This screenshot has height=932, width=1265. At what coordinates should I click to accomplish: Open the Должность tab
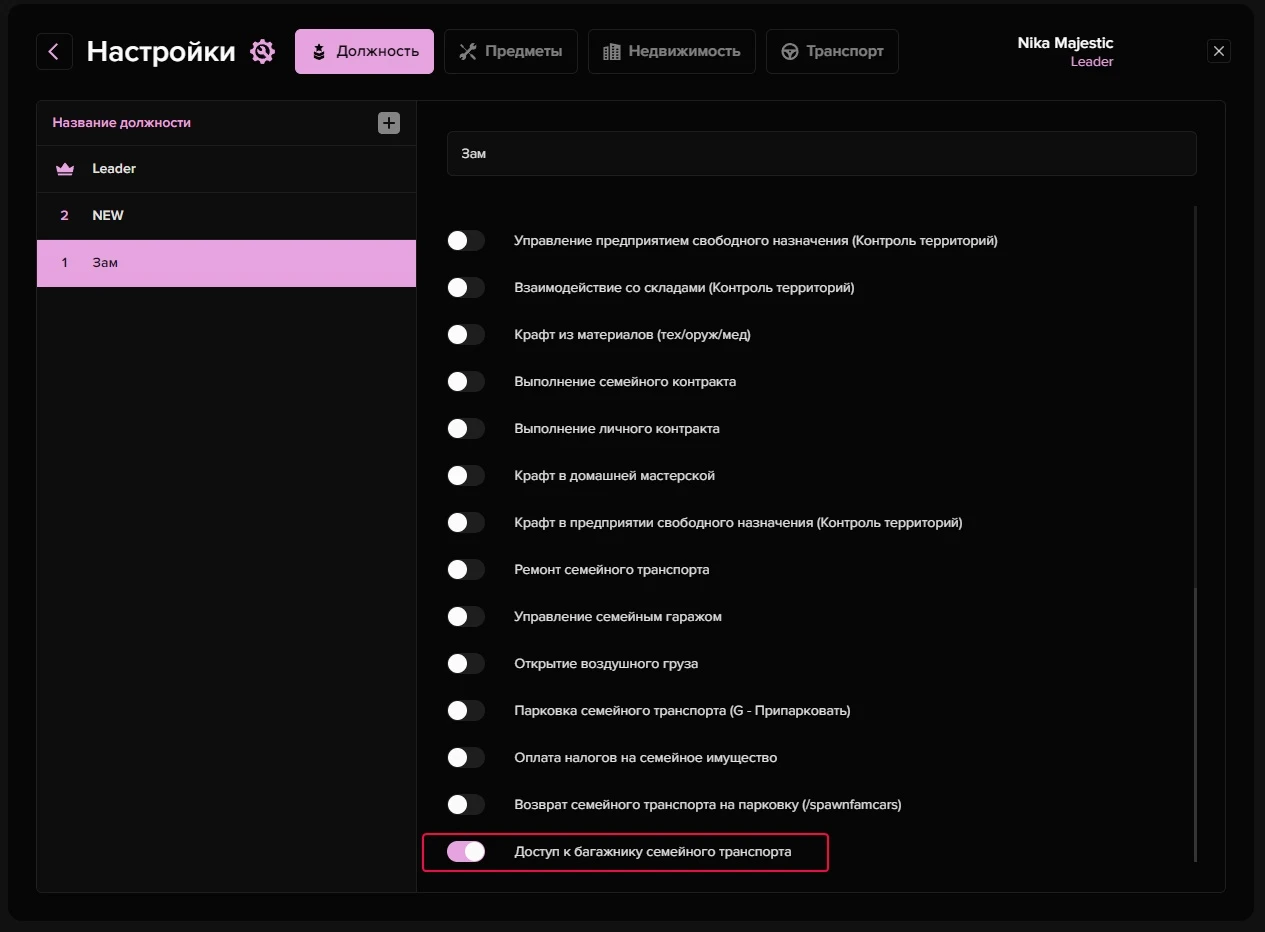click(364, 52)
